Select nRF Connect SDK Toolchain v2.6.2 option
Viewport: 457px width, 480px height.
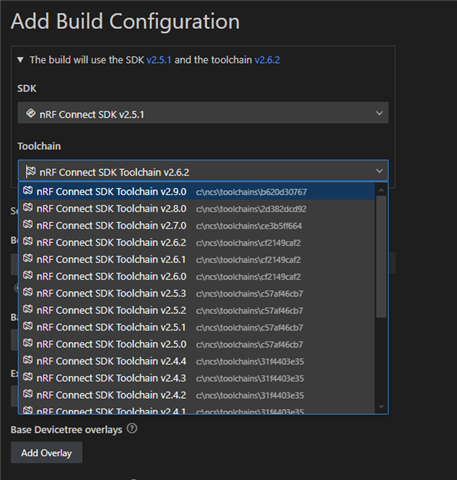click(x=197, y=243)
